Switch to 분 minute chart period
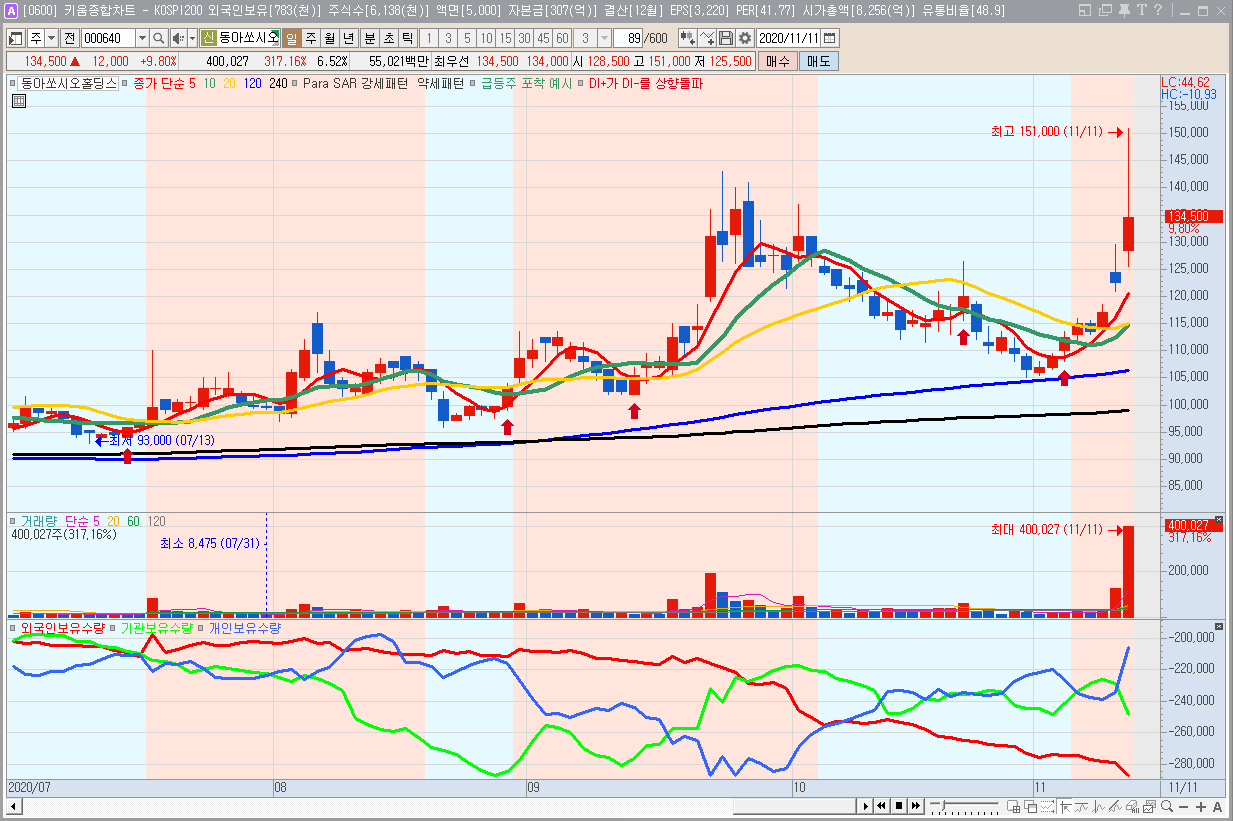This screenshot has height=821, width=1233. click(x=369, y=38)
